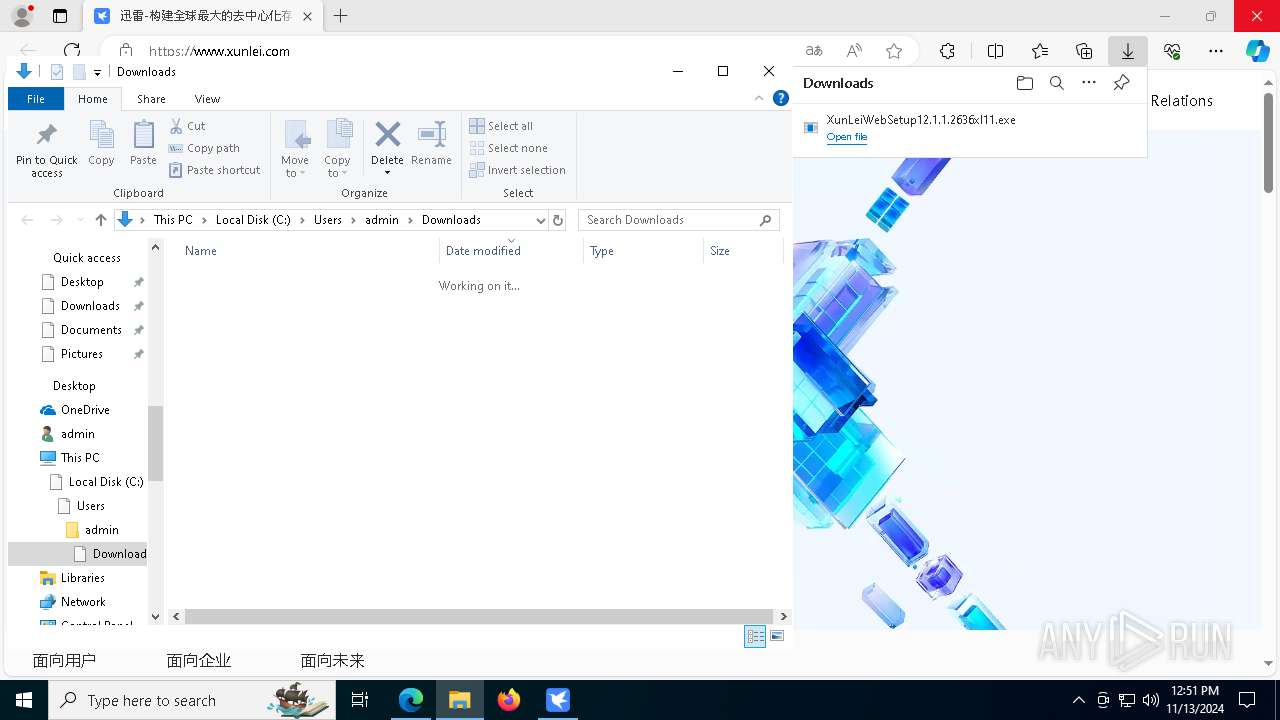Screen dimensions: 1280x720
Task: Click Copy path in the ribbon
Action: click(x=204, y=148)
